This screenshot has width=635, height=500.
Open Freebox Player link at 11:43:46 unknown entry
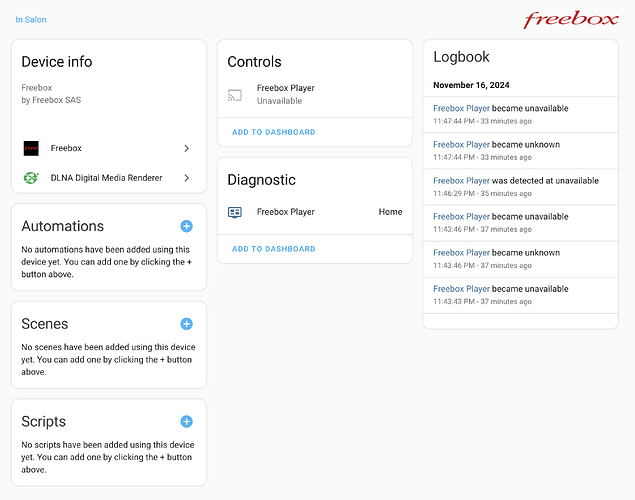point(461,253)
